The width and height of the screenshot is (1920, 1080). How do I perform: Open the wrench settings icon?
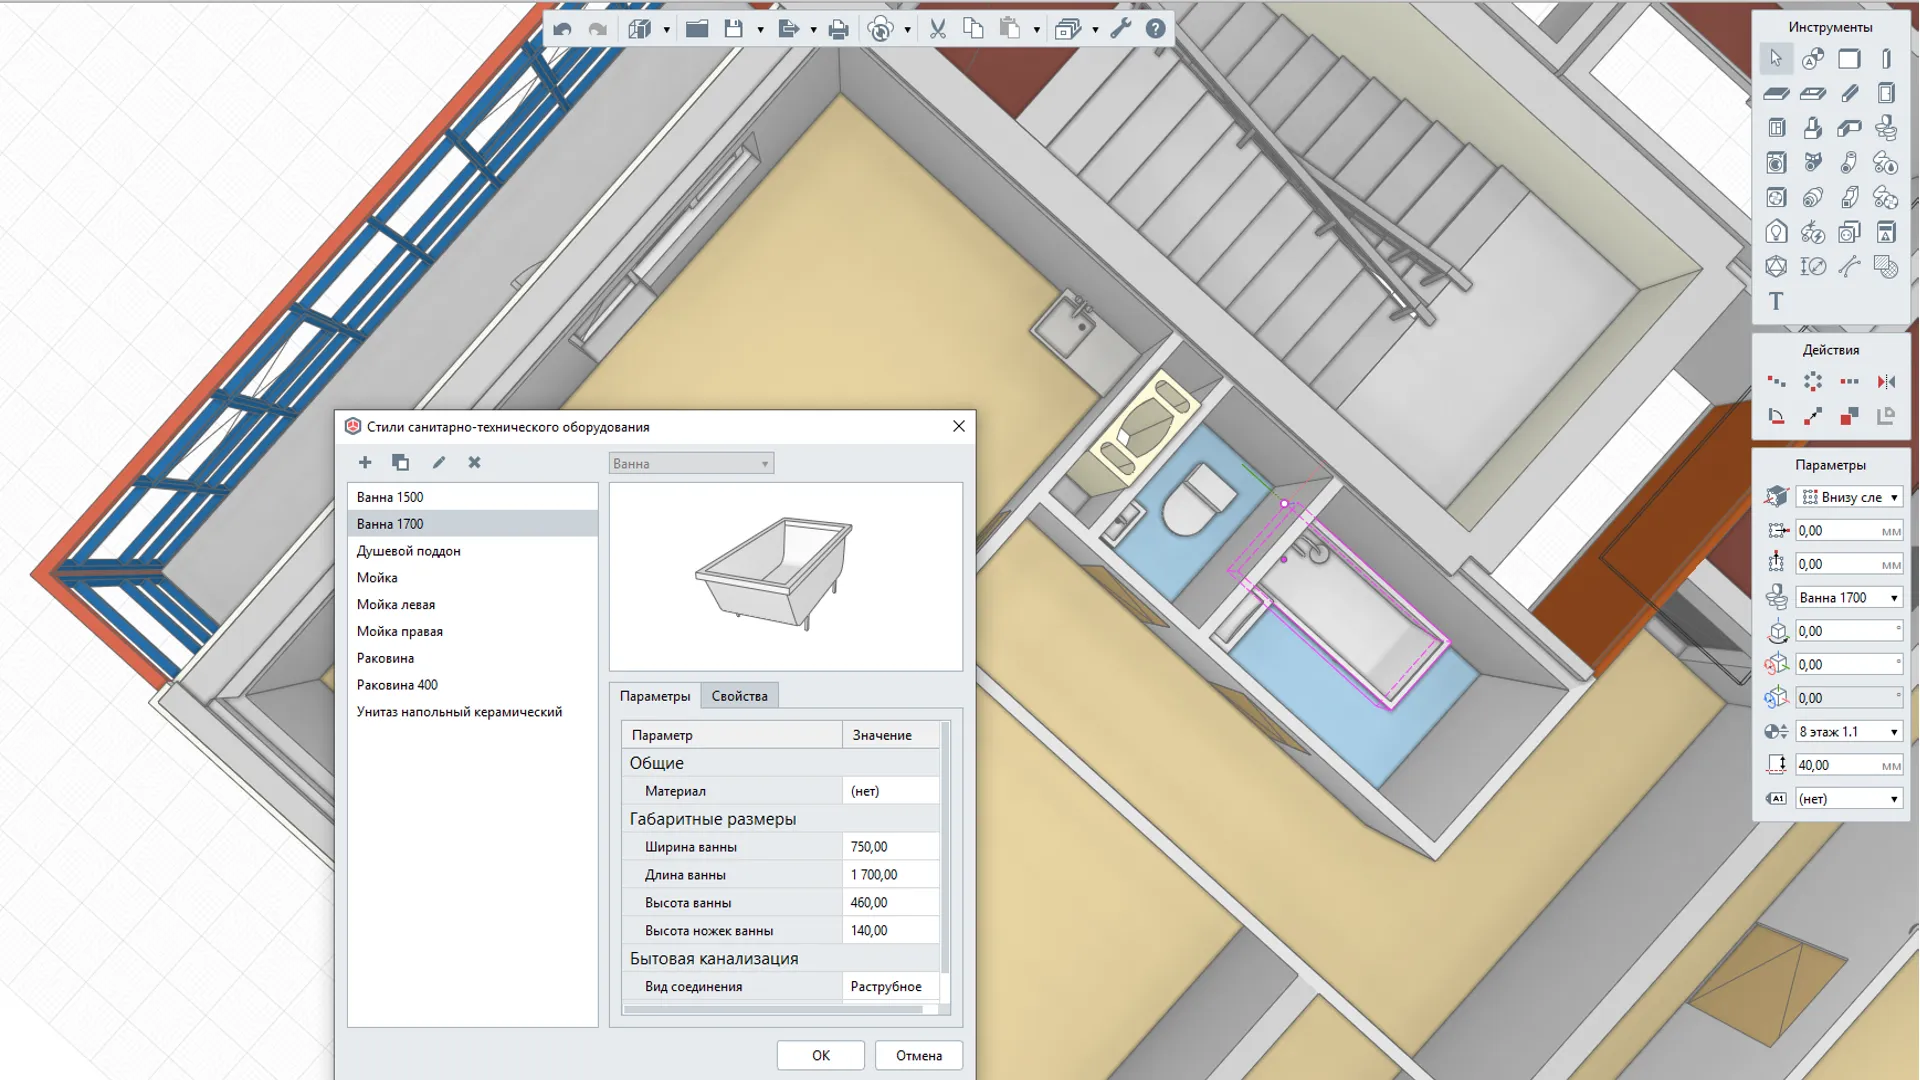tap(1120, 29)
